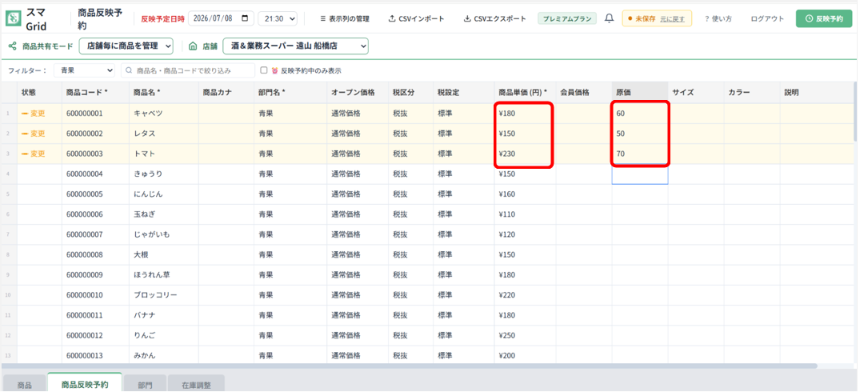858x392 pixels.
Task: Select the レタス product name cell
Action: click(163, 134)
